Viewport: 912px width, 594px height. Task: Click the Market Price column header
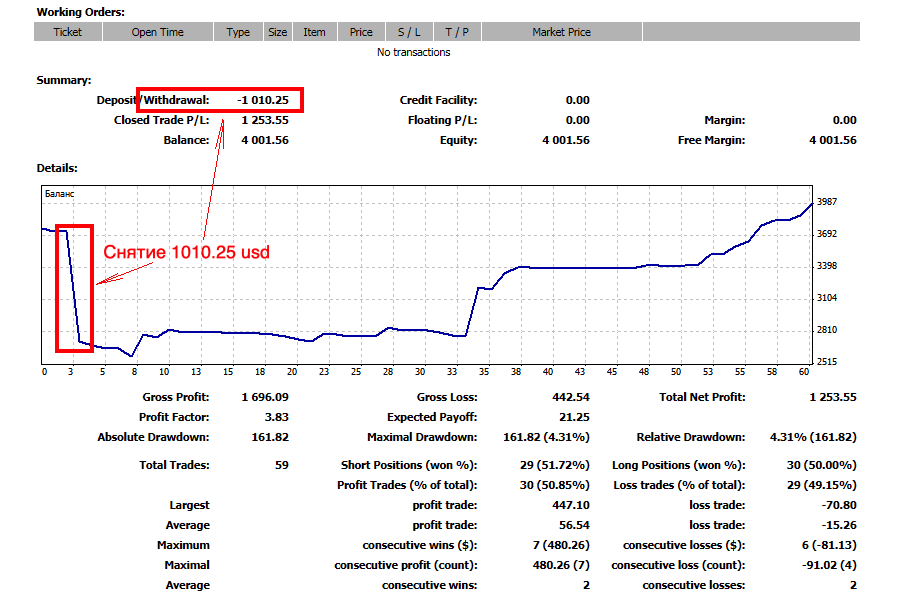coord(561,32)
